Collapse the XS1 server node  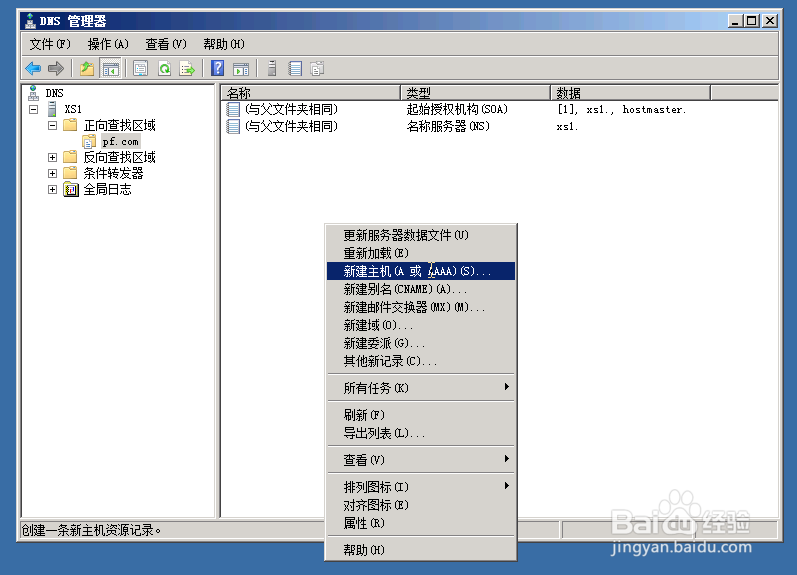(x=34, y=109)
